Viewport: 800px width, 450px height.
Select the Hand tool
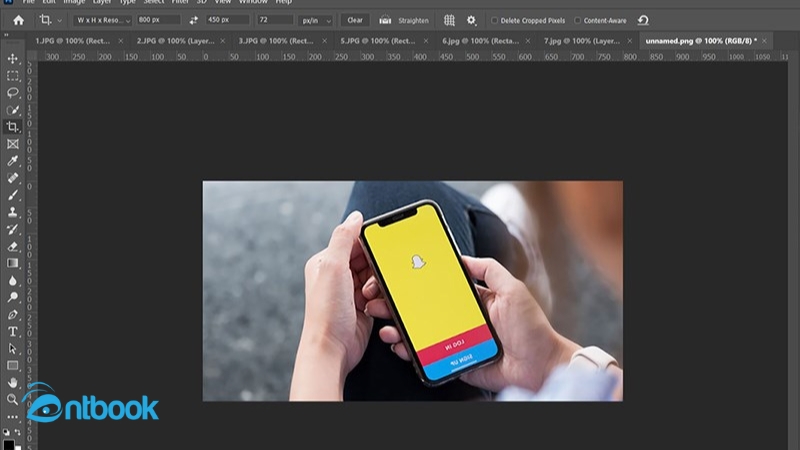point(13,383)
